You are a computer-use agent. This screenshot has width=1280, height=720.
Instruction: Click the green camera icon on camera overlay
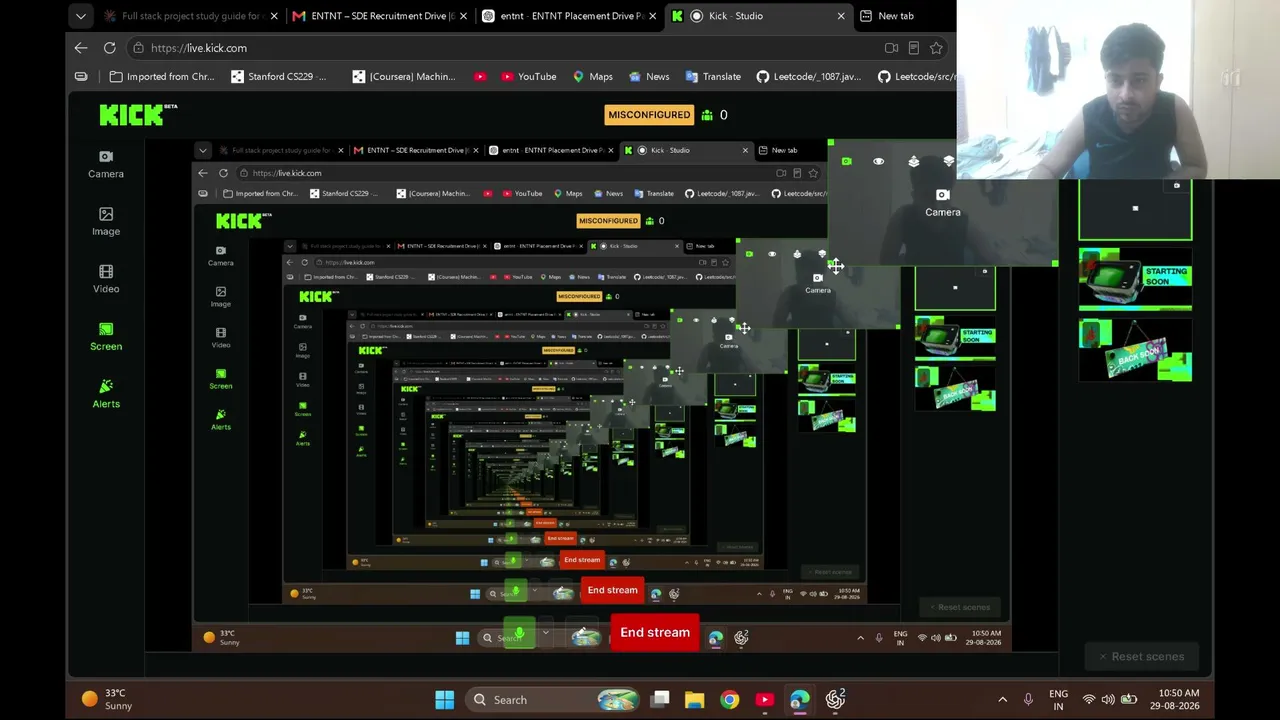846,161
